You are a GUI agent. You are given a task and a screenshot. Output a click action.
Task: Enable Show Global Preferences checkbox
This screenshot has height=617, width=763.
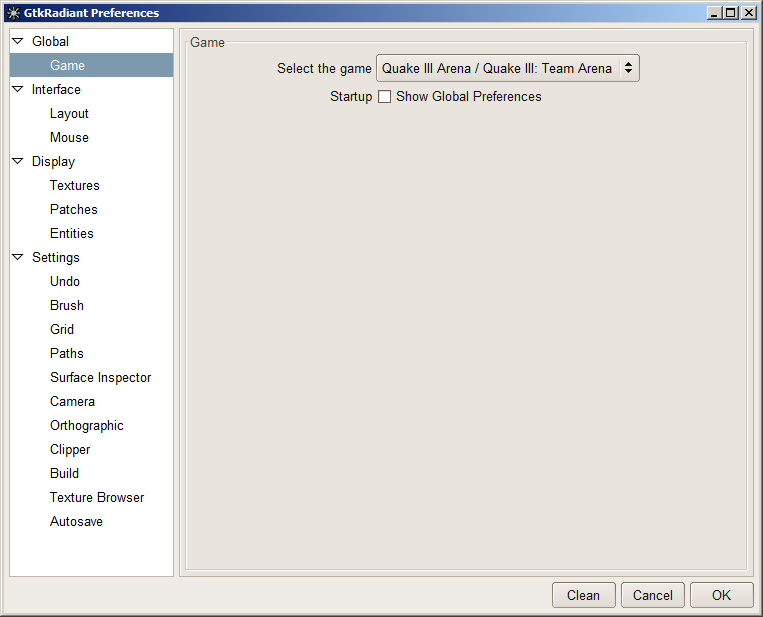(384, 96)
